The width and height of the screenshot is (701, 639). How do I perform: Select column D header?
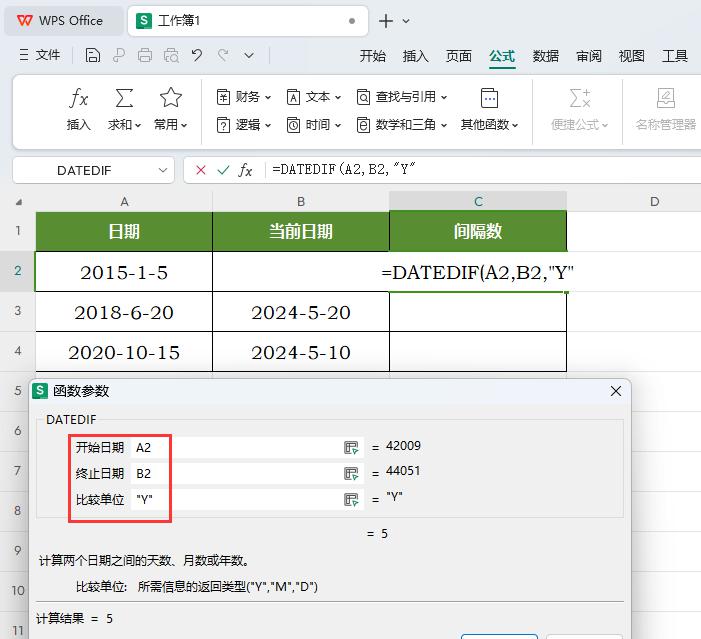pyautogui.click(x=655, y=202)
